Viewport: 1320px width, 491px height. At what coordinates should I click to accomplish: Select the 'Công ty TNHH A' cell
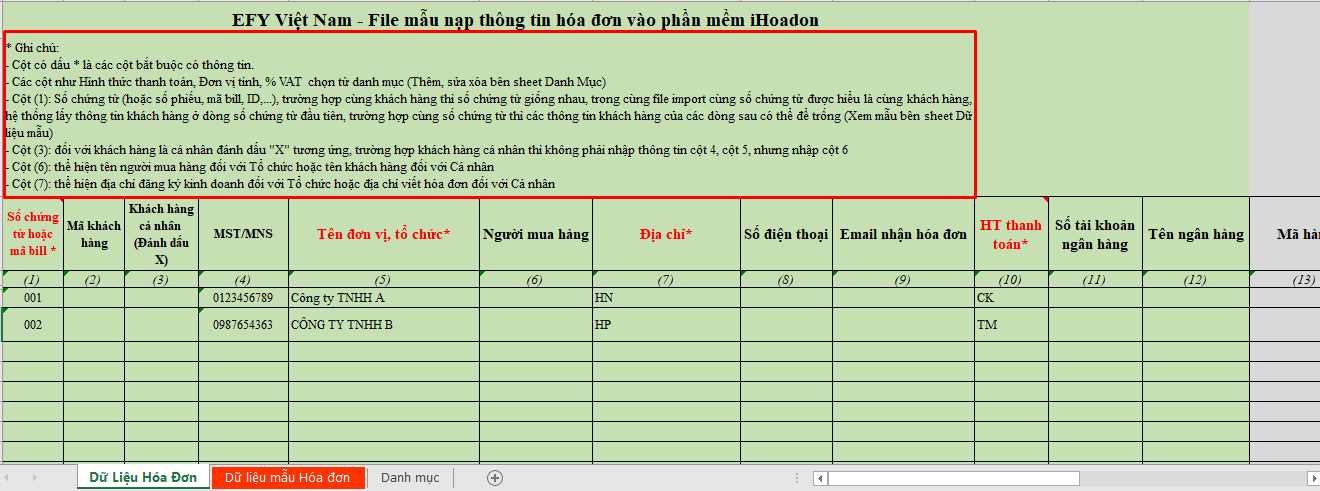pos(384,298)
